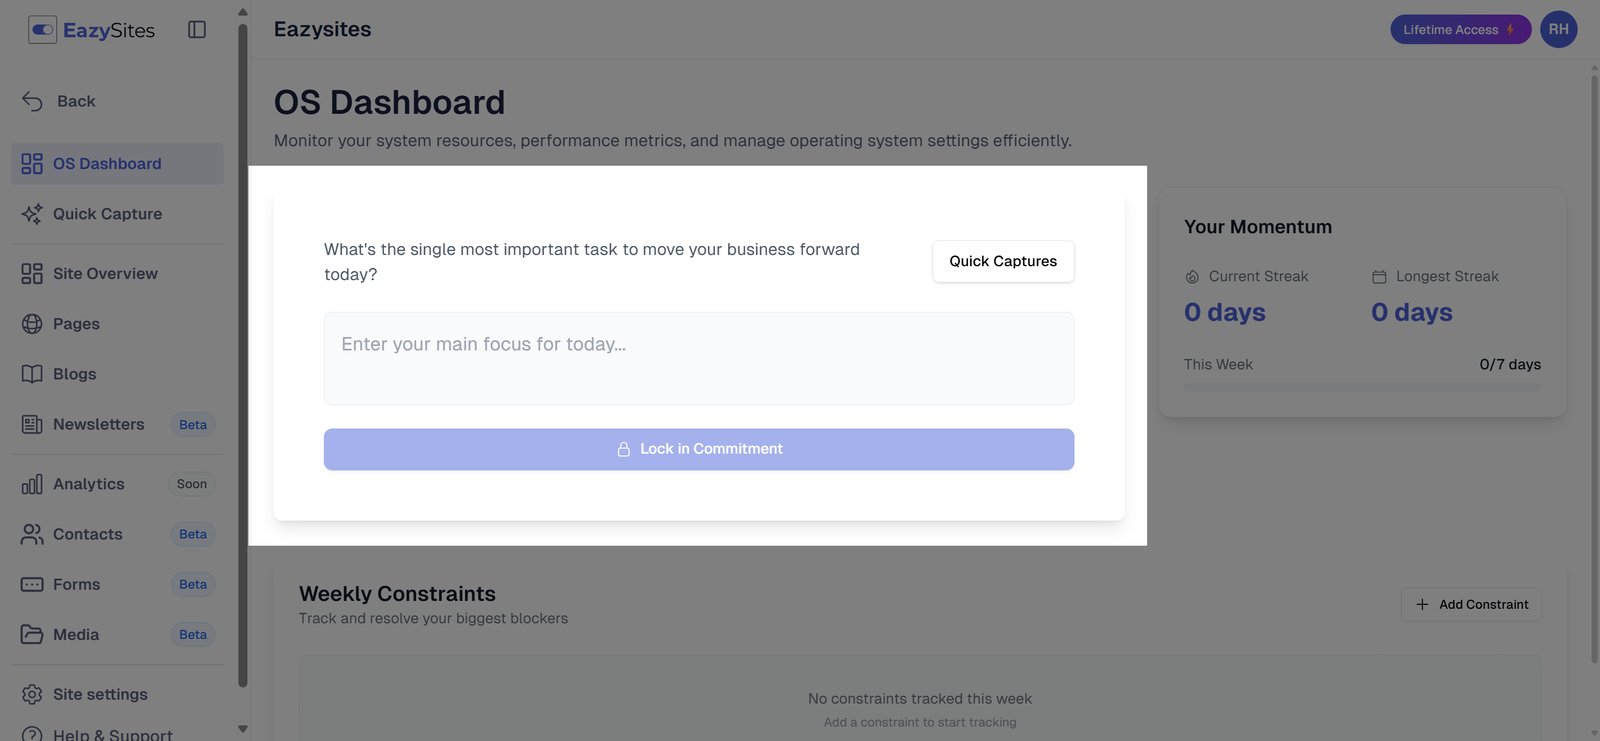1600x741 pixels.
Task: Open the Forms menu item
Action: coord(77,585)
